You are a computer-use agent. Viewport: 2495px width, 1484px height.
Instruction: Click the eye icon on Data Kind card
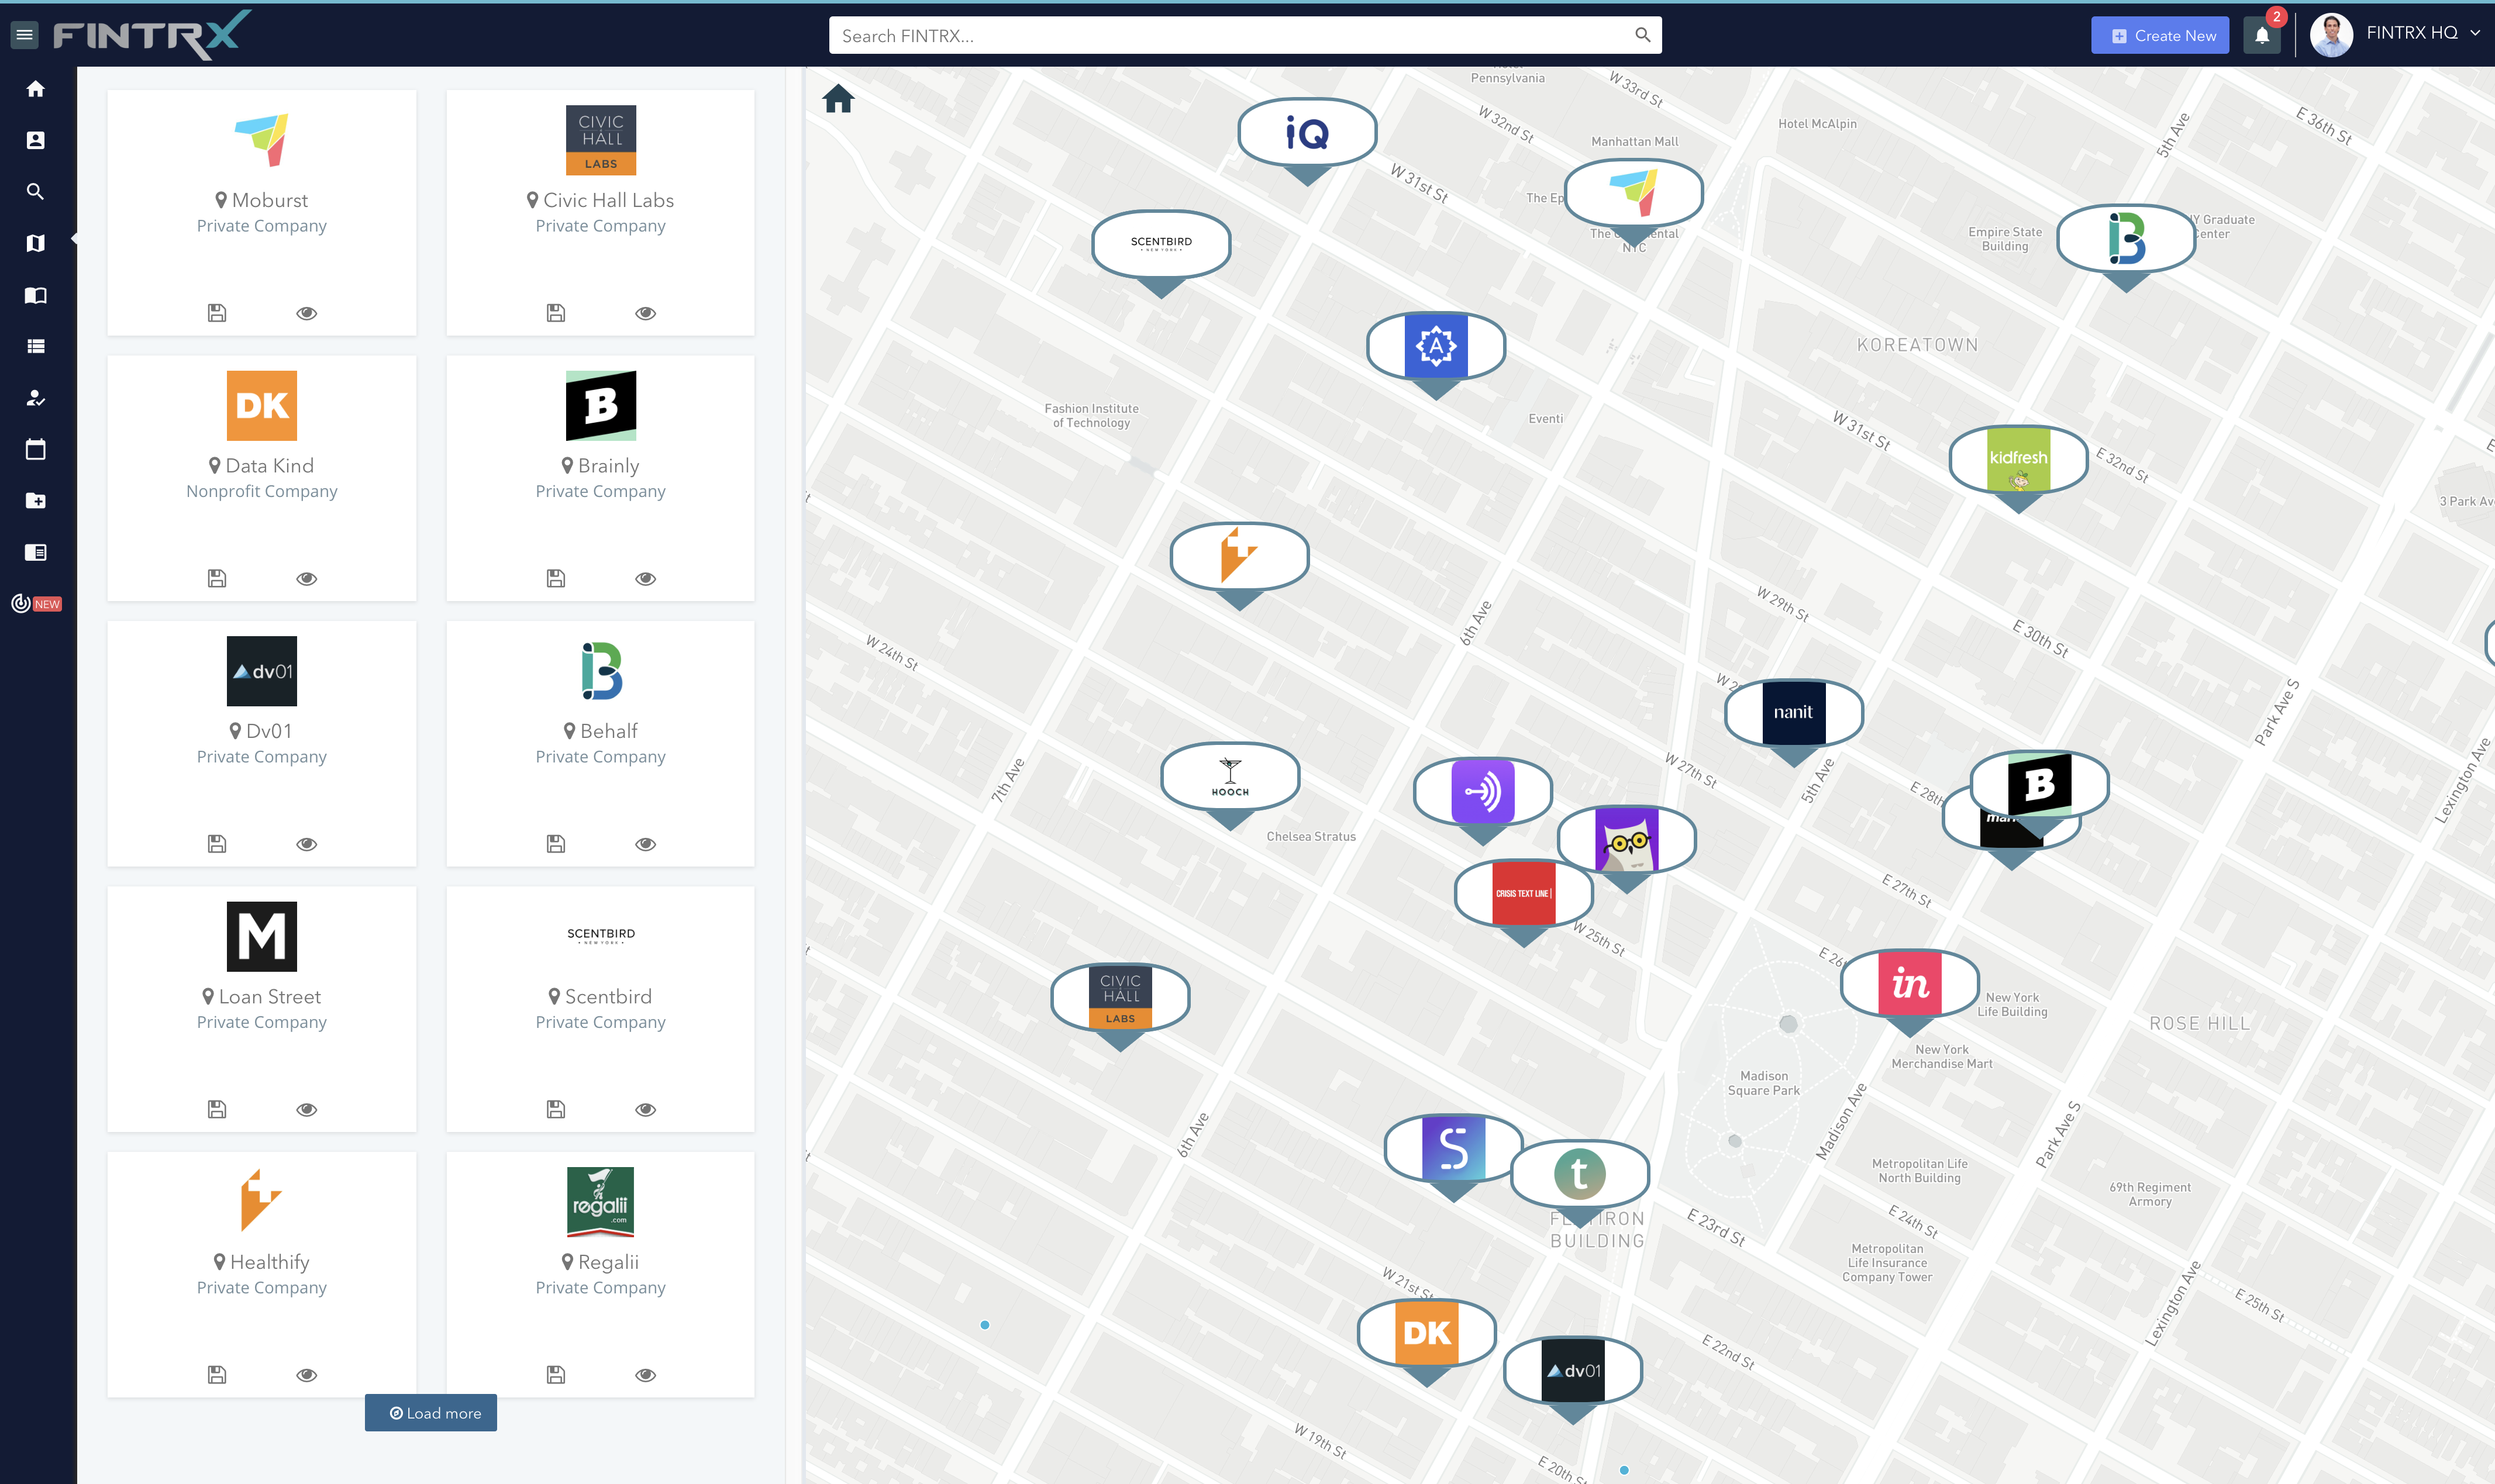pyautogui.click(x=307, y=578)
